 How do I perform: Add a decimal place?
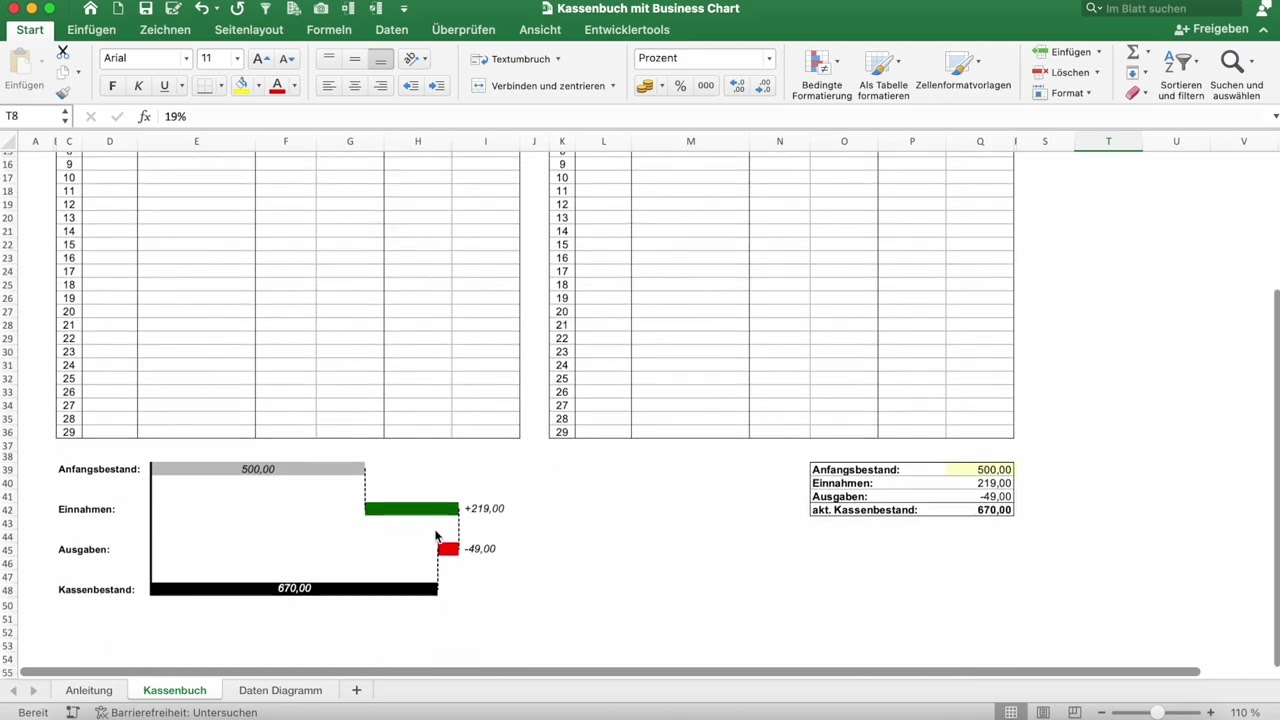[x=737, y=86]
